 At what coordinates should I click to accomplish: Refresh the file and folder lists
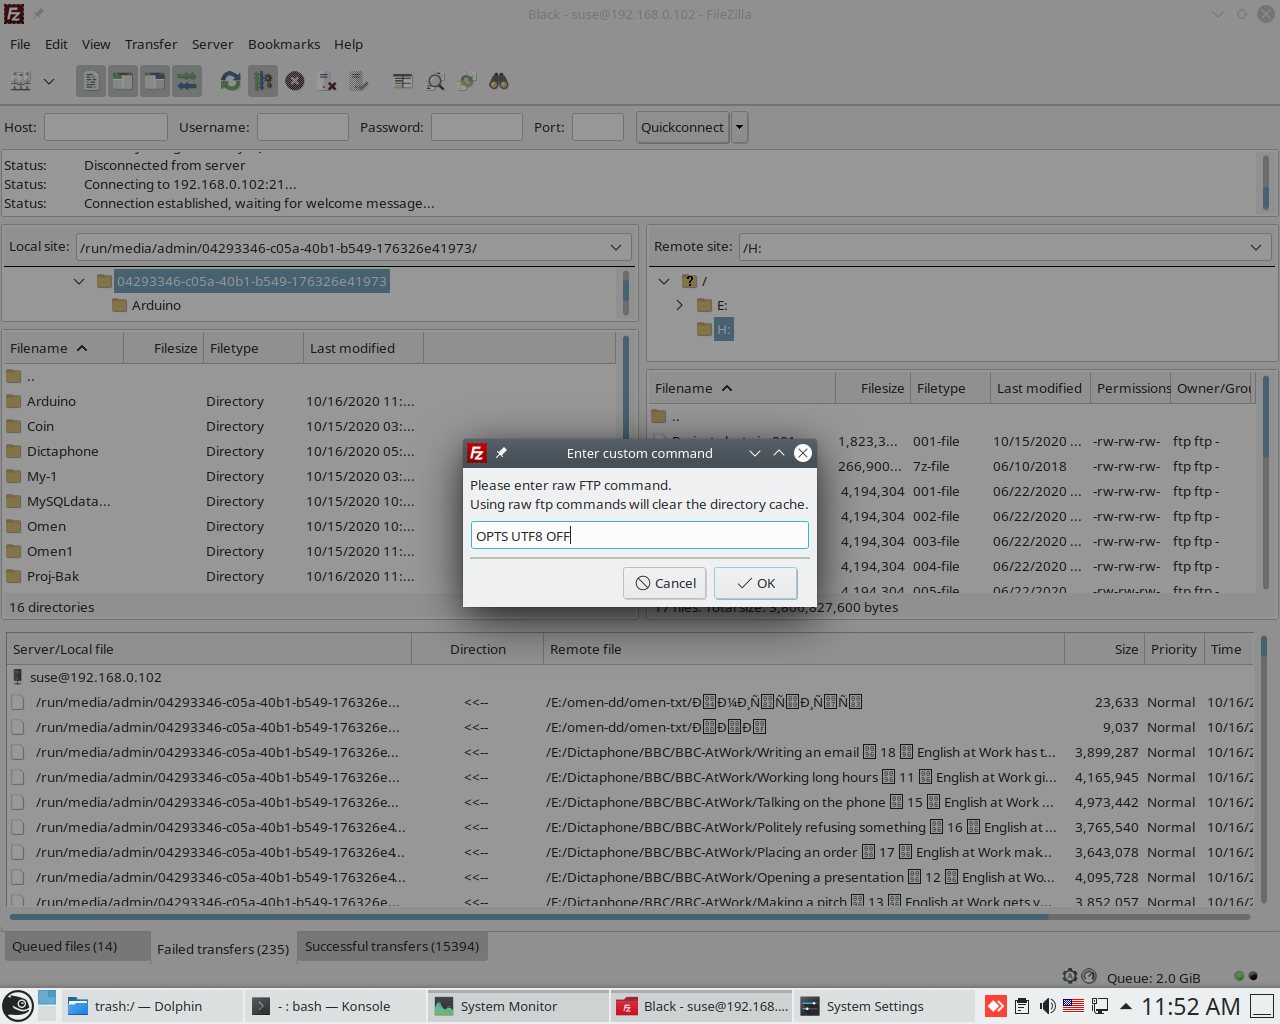coord(231,81)
